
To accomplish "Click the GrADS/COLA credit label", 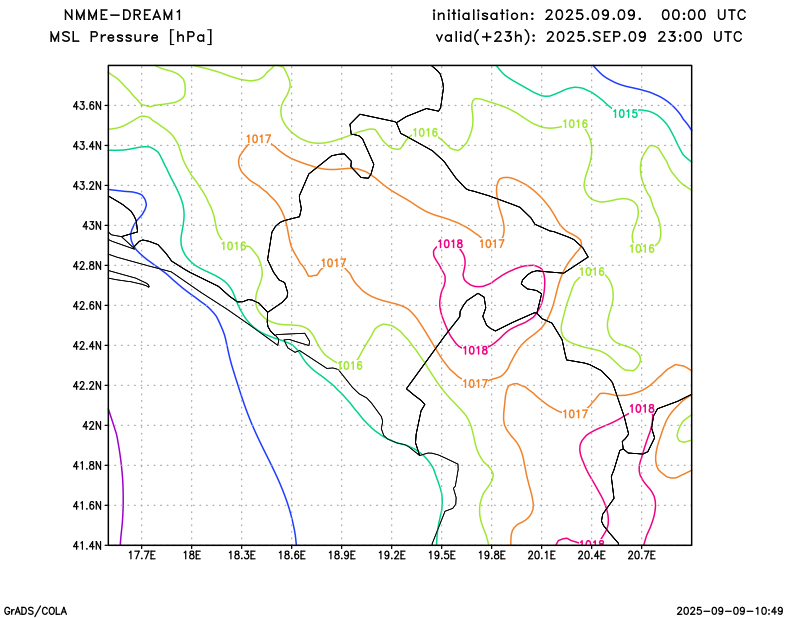I will 35,611.
